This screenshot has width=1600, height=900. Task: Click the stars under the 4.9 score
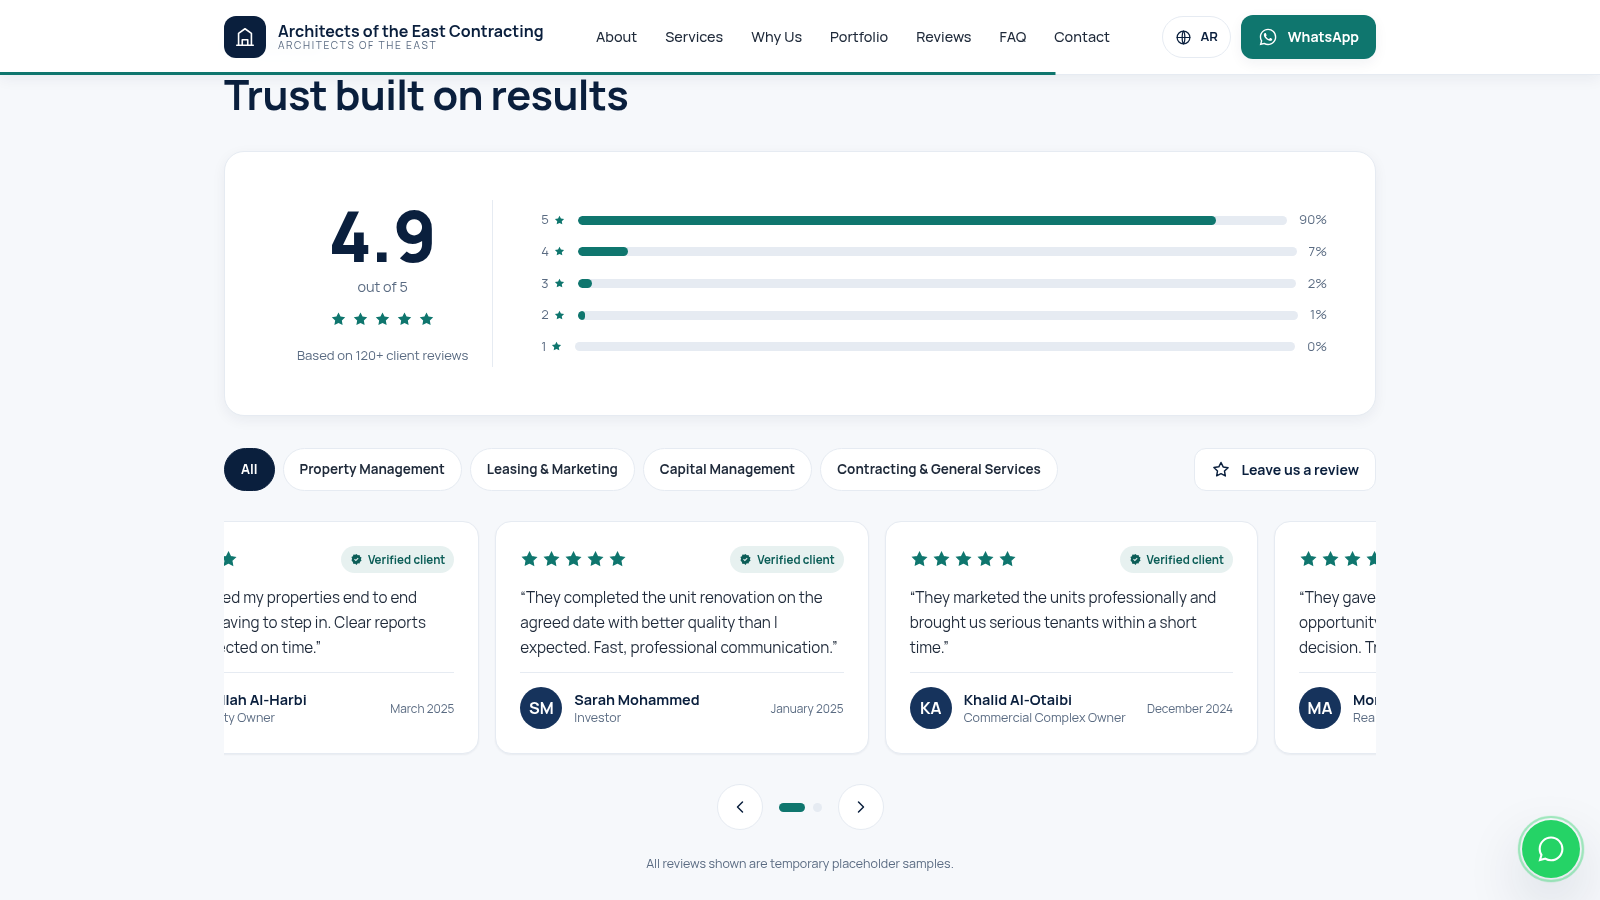pyautogui.click(x=382, y=319)
